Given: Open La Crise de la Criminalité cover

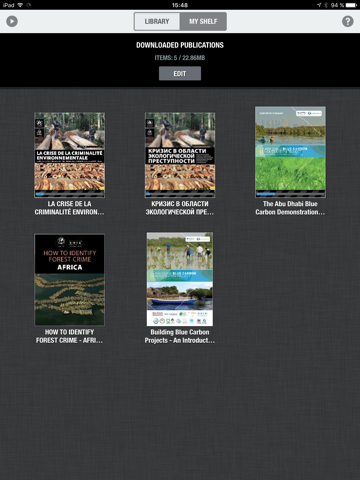Looking at the screenshot, I should pos(69,155).
